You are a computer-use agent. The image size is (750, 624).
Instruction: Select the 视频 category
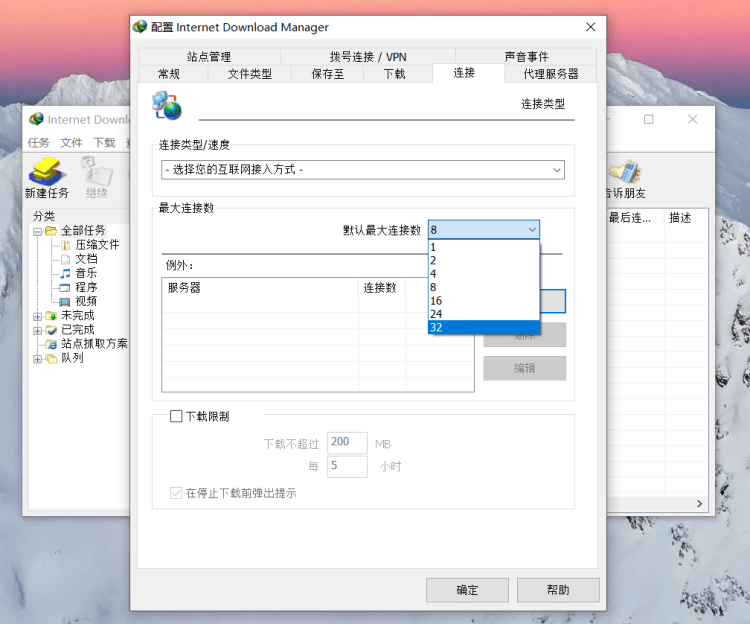(86, 301)
